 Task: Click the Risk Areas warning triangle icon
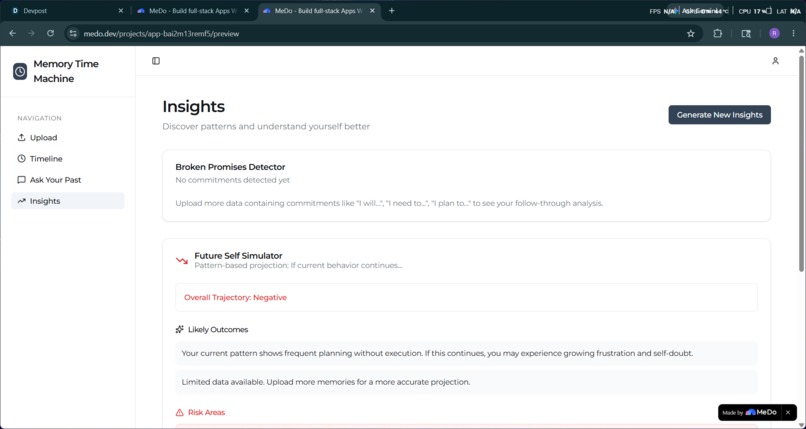[x=179, y=413]
